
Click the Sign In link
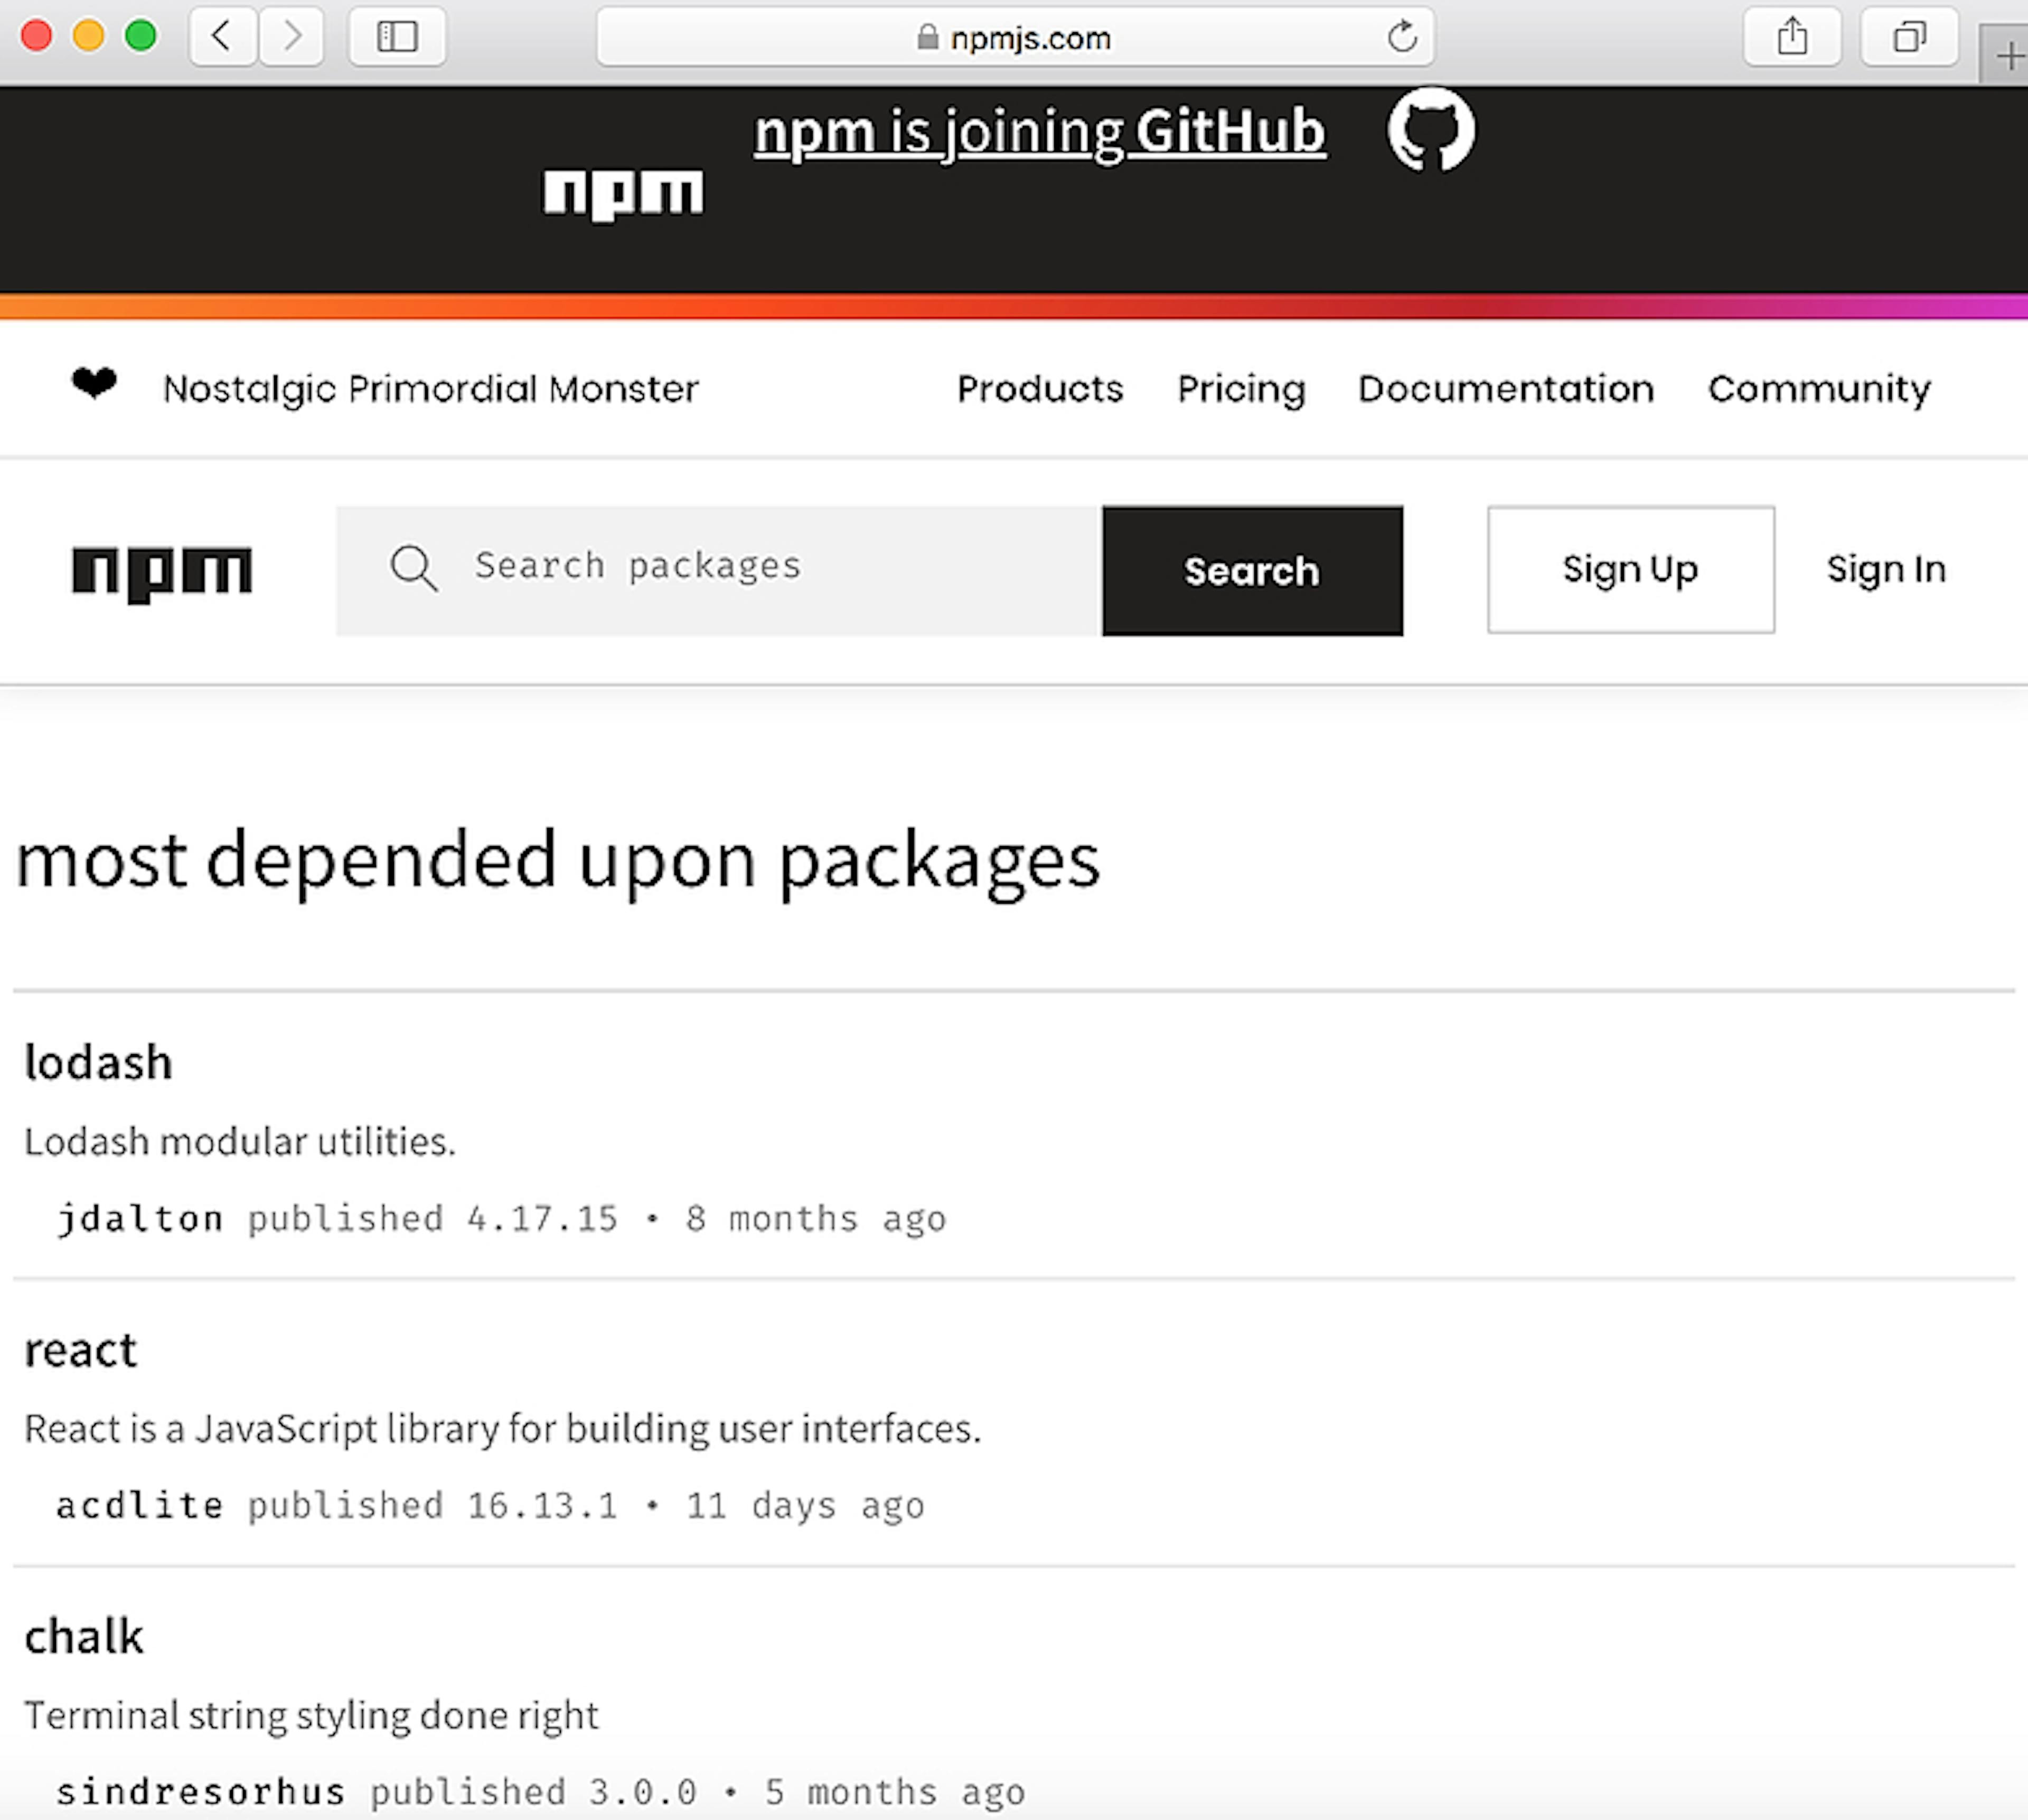(x=1886, y=569)
